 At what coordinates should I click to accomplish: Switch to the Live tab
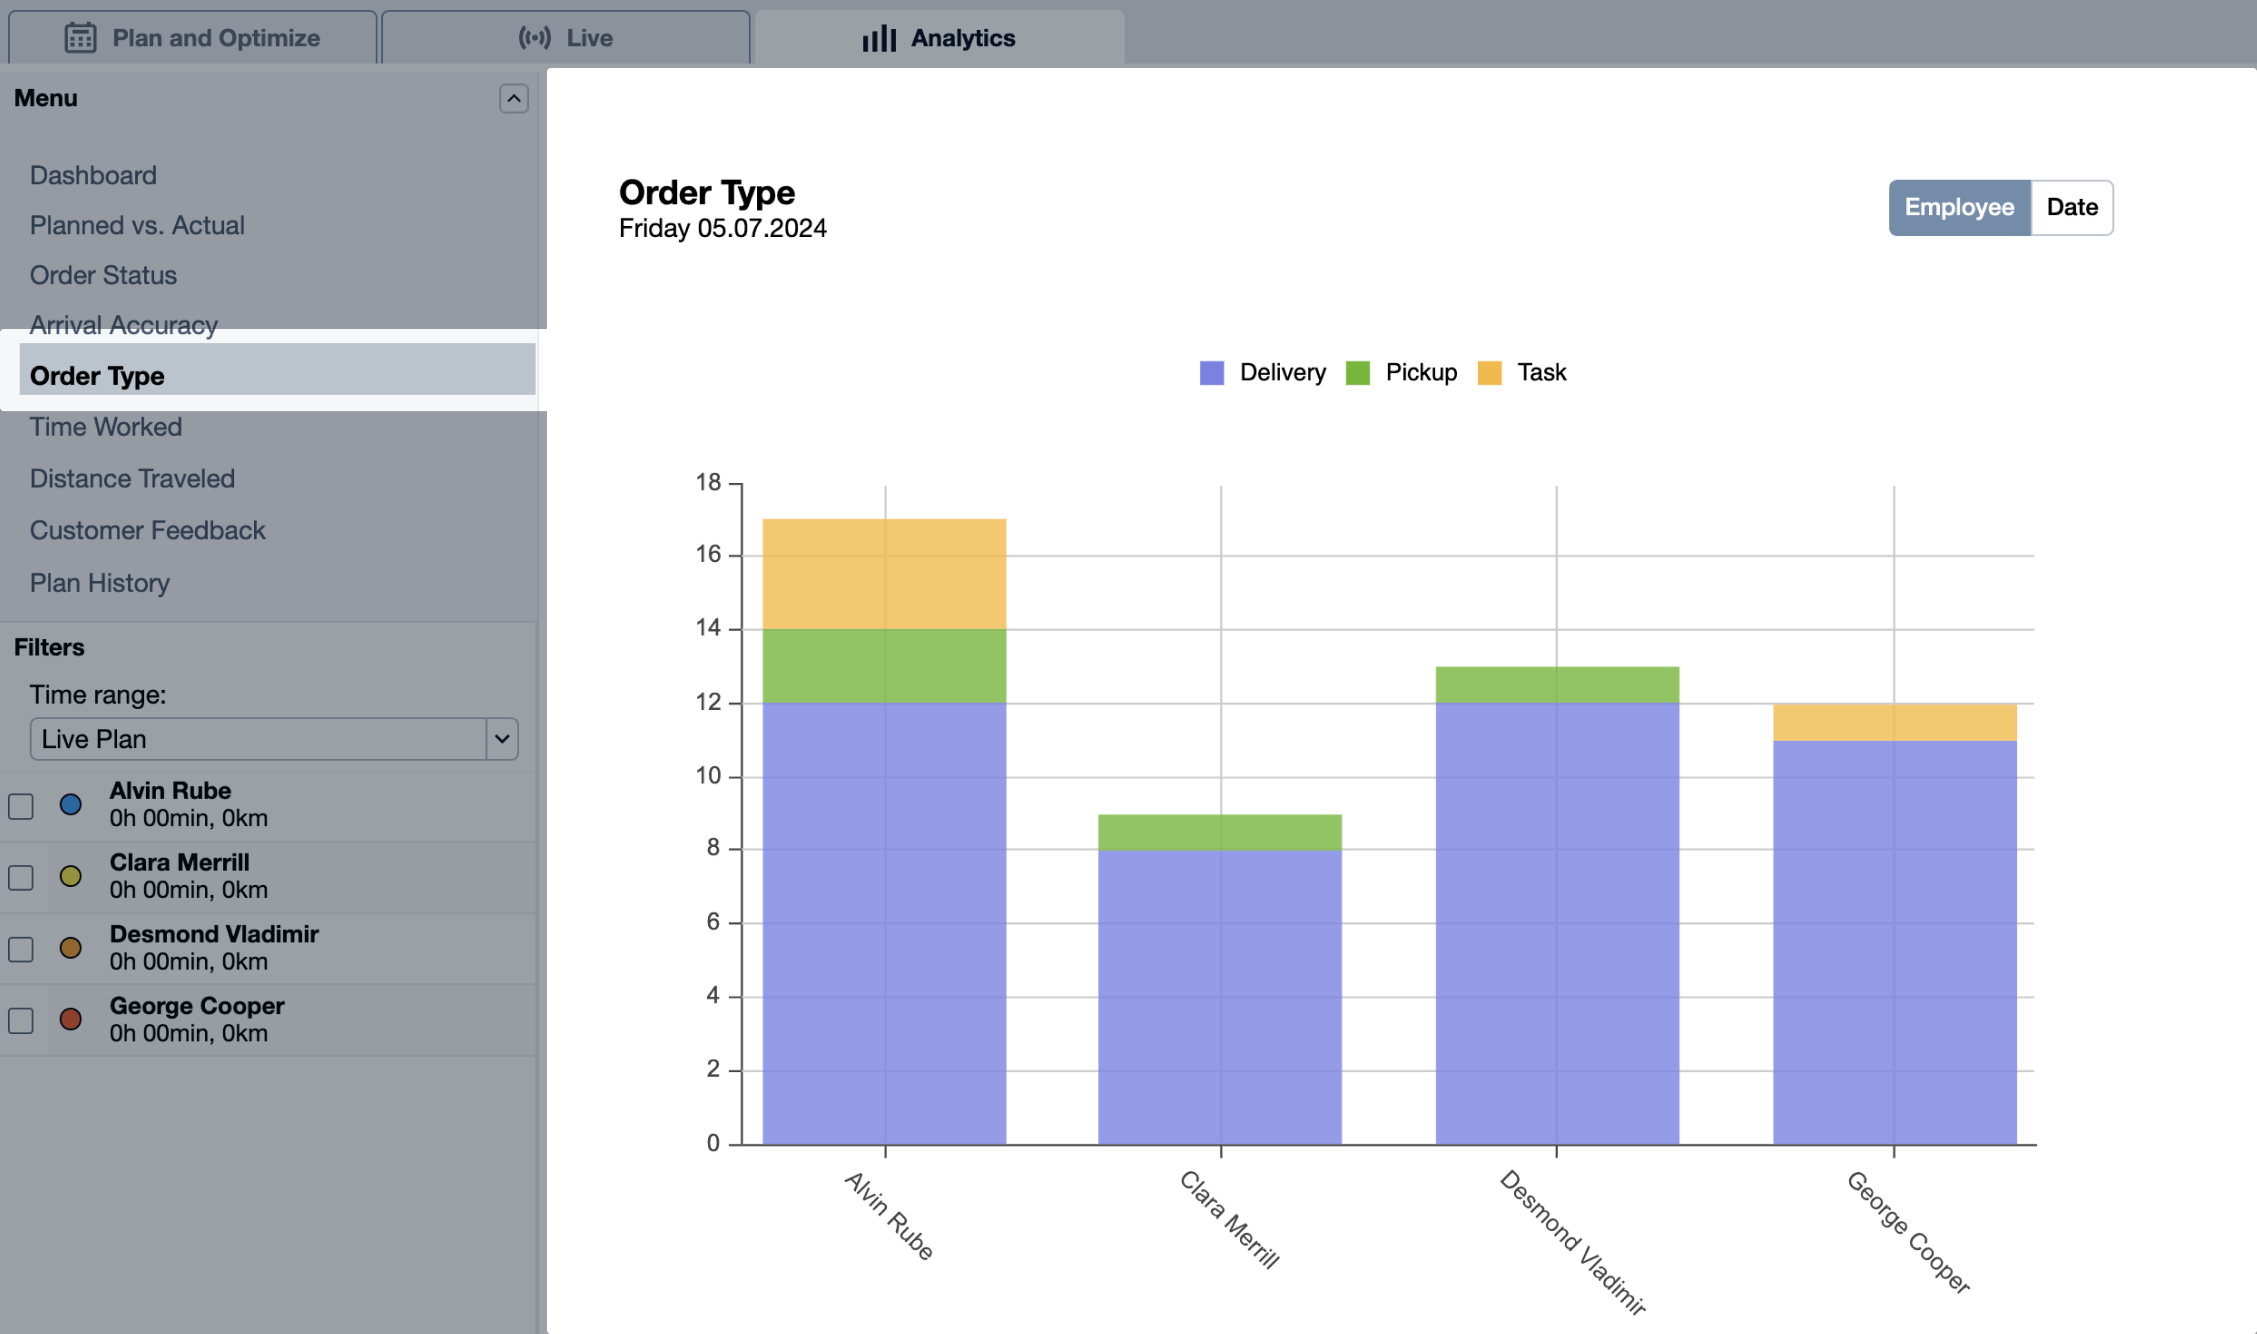(565, 37)
